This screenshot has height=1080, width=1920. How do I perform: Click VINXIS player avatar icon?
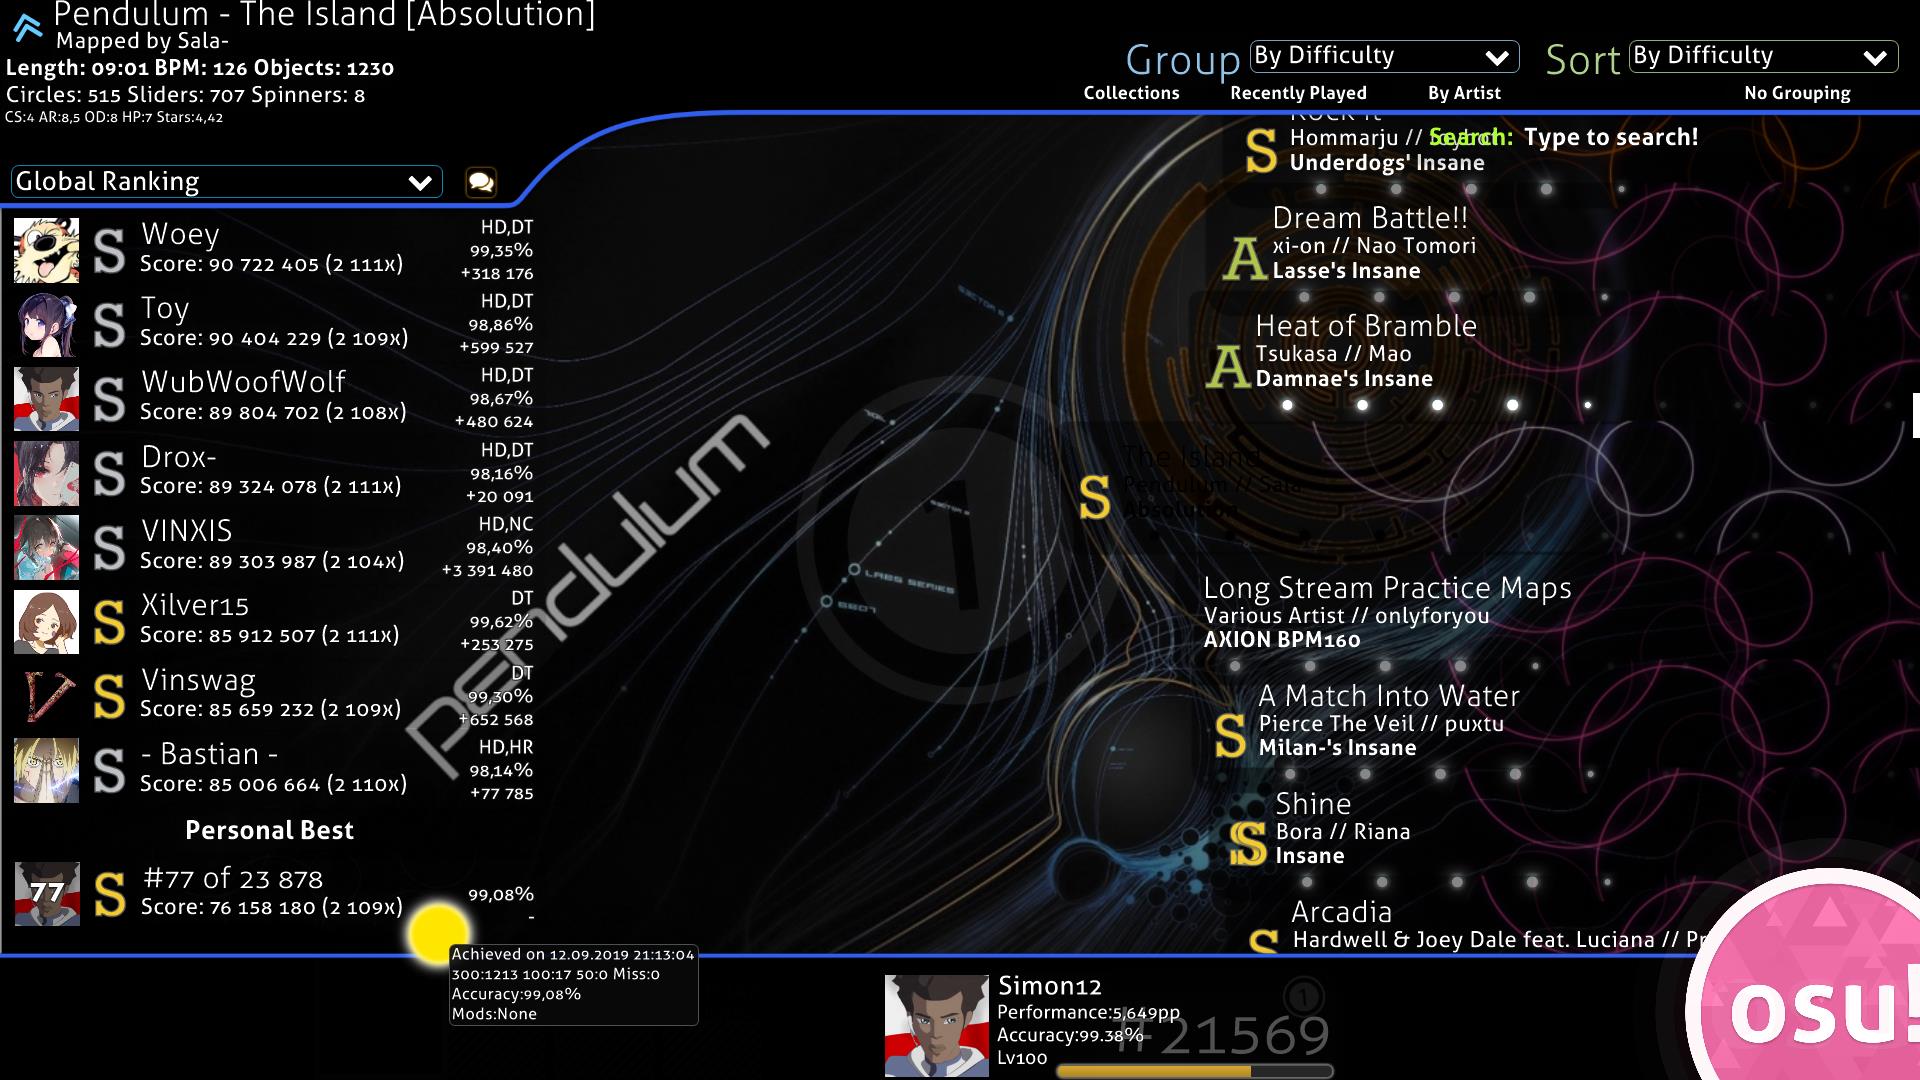tap(46, 545)
